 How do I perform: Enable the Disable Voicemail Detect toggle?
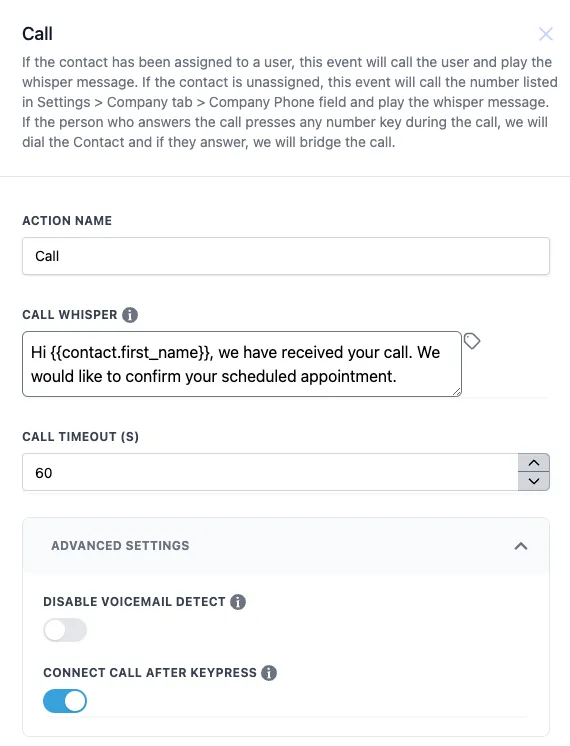pyautogui.click(x=65, y=630)
